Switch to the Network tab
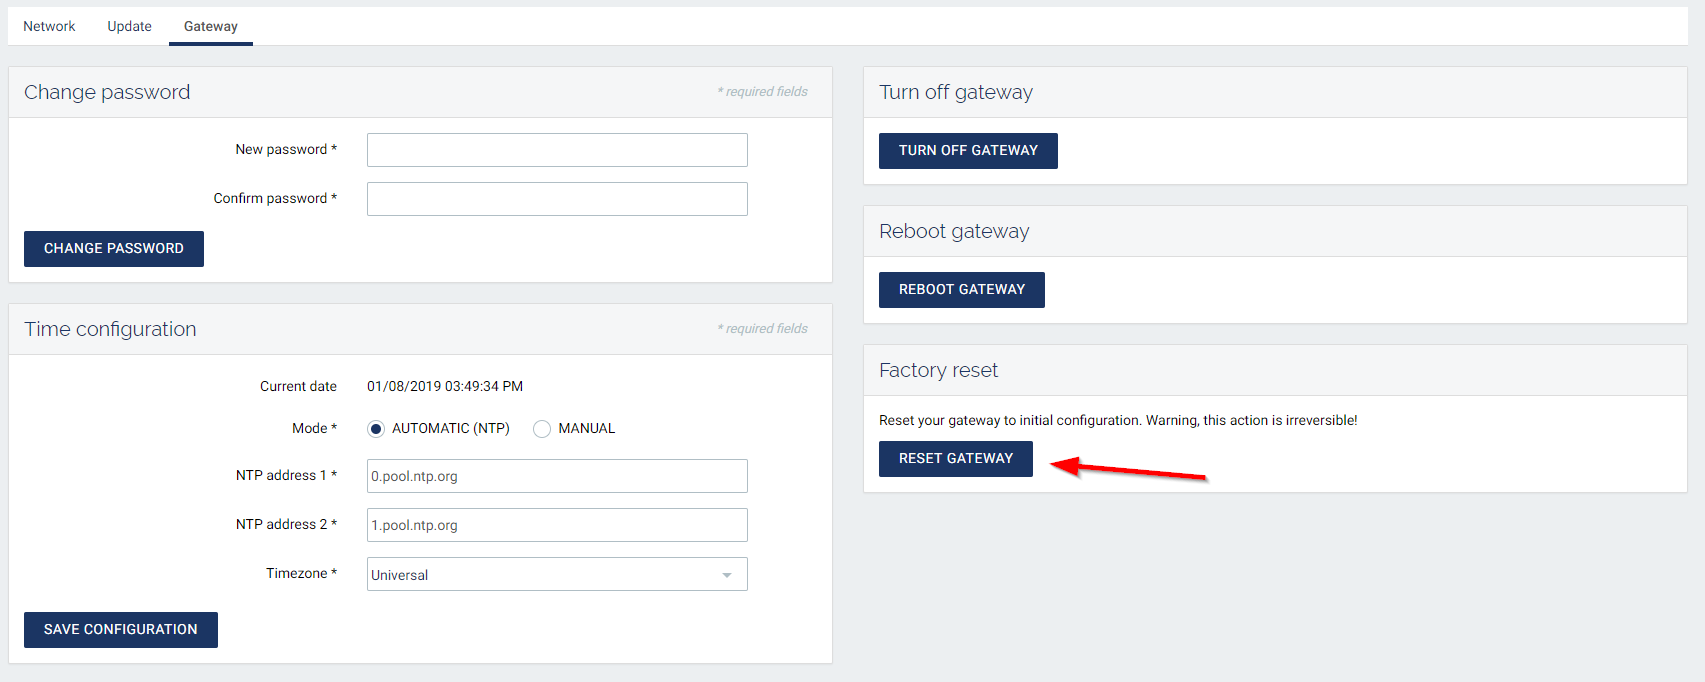This screenshot has height=682, width=1705. click(49, 26)
